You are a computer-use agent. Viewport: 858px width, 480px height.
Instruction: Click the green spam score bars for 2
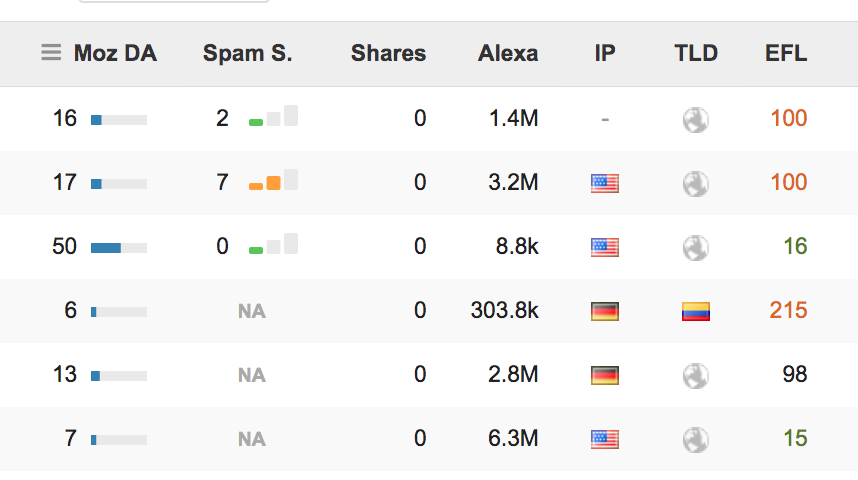pyautogui.click(x=273, y=116)
